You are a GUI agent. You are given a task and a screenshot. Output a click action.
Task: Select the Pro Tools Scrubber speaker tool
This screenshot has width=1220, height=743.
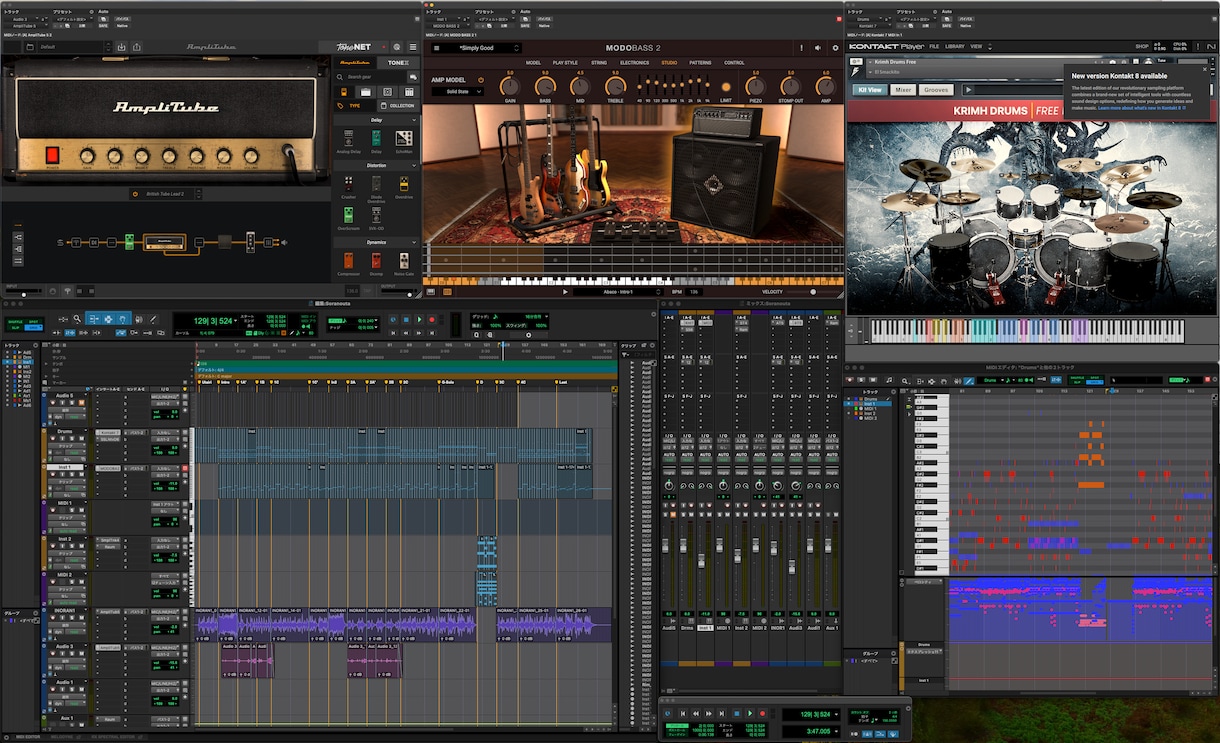[138, 319]
